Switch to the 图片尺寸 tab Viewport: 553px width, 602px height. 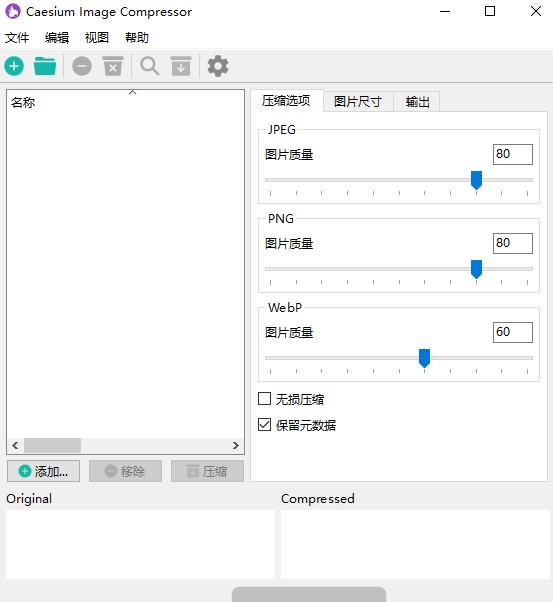click(x=358, y=102)
